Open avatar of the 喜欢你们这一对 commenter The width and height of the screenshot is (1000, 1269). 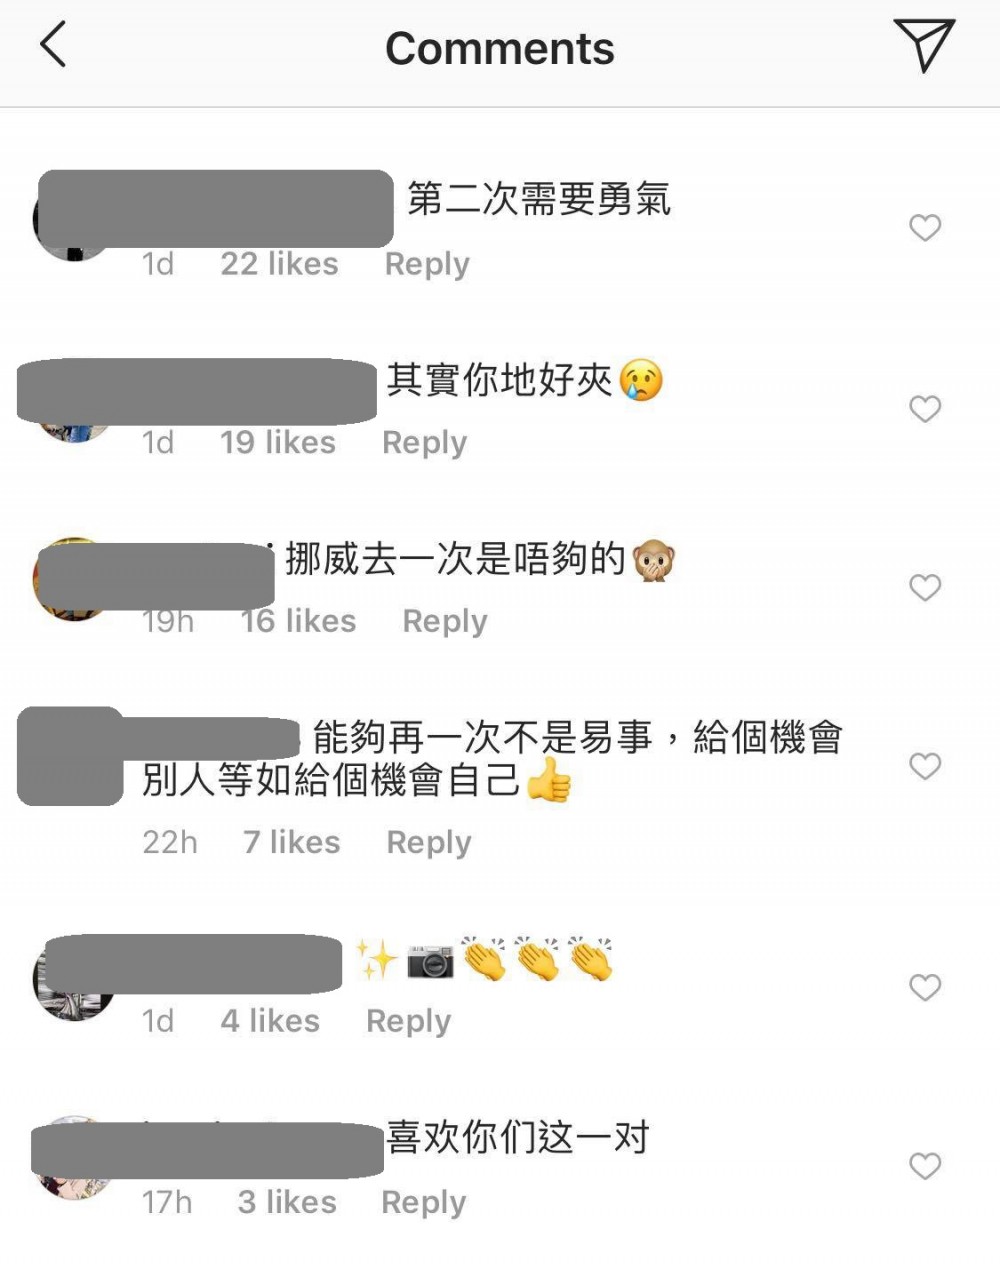click(x=73, y=1158)
